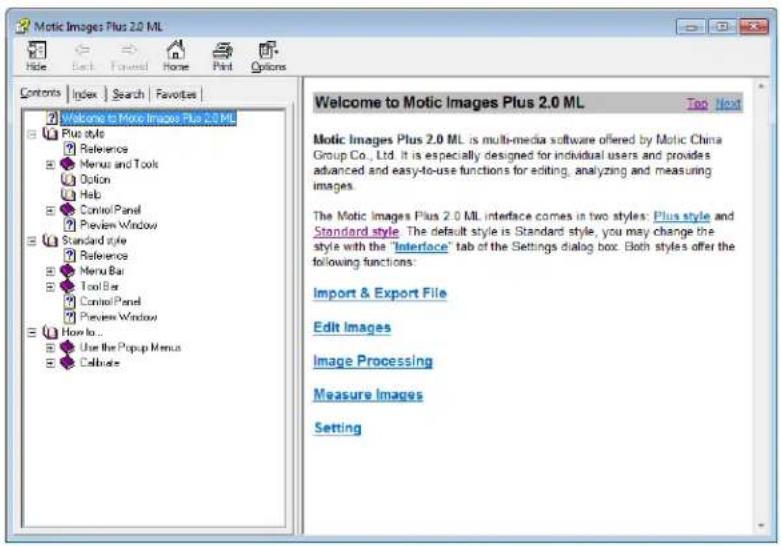The height and width of the screenshot is (546, 781).
Task: Expand the Tool Bar node
Action: [50, 286]
